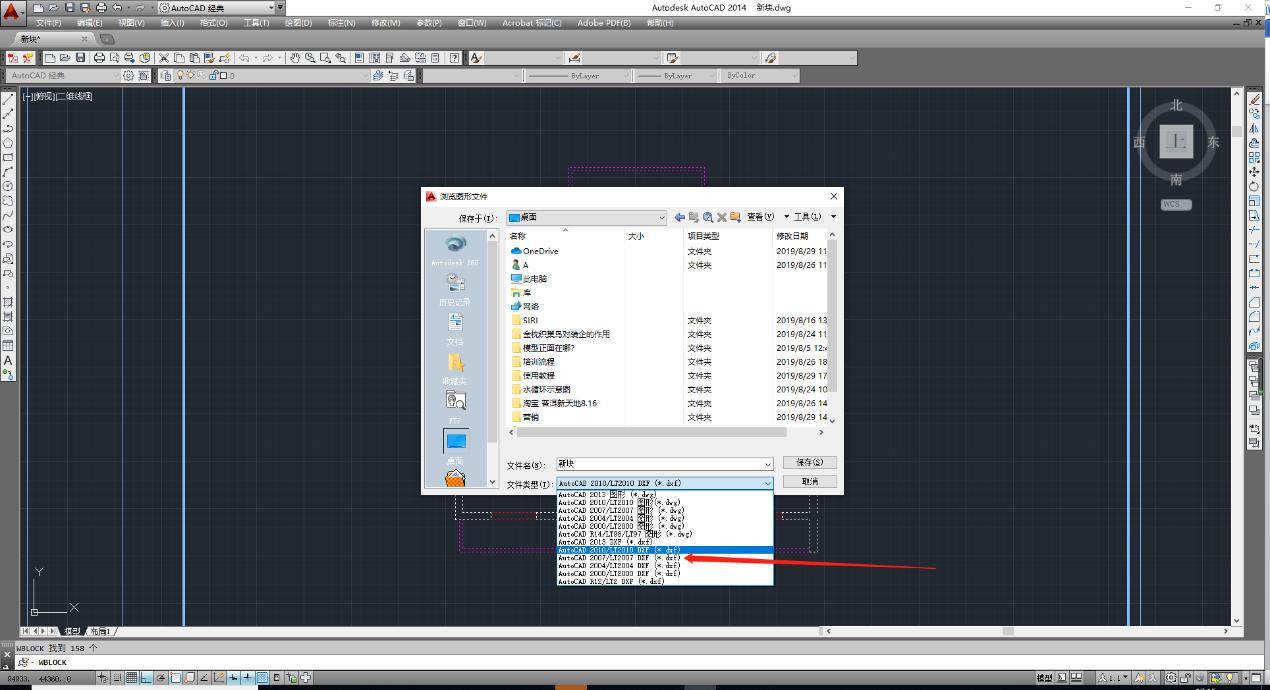Open the 编辑(E) menu

click(89, 22)
